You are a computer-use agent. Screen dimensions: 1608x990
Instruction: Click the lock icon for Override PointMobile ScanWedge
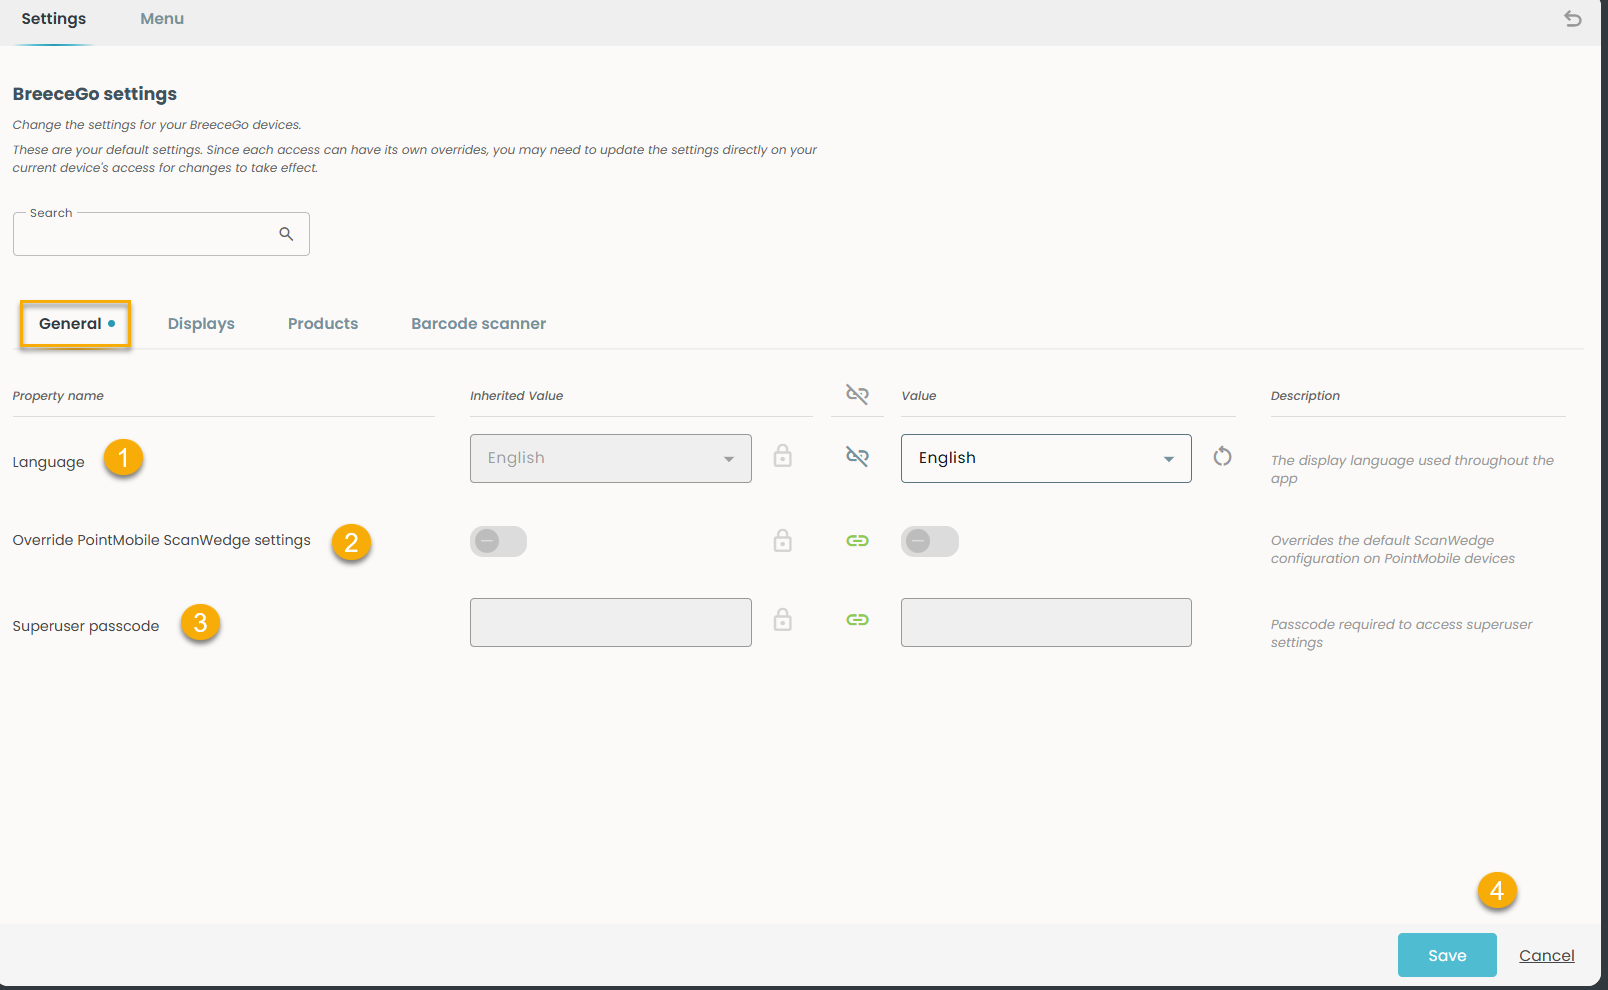pos(783,541)
